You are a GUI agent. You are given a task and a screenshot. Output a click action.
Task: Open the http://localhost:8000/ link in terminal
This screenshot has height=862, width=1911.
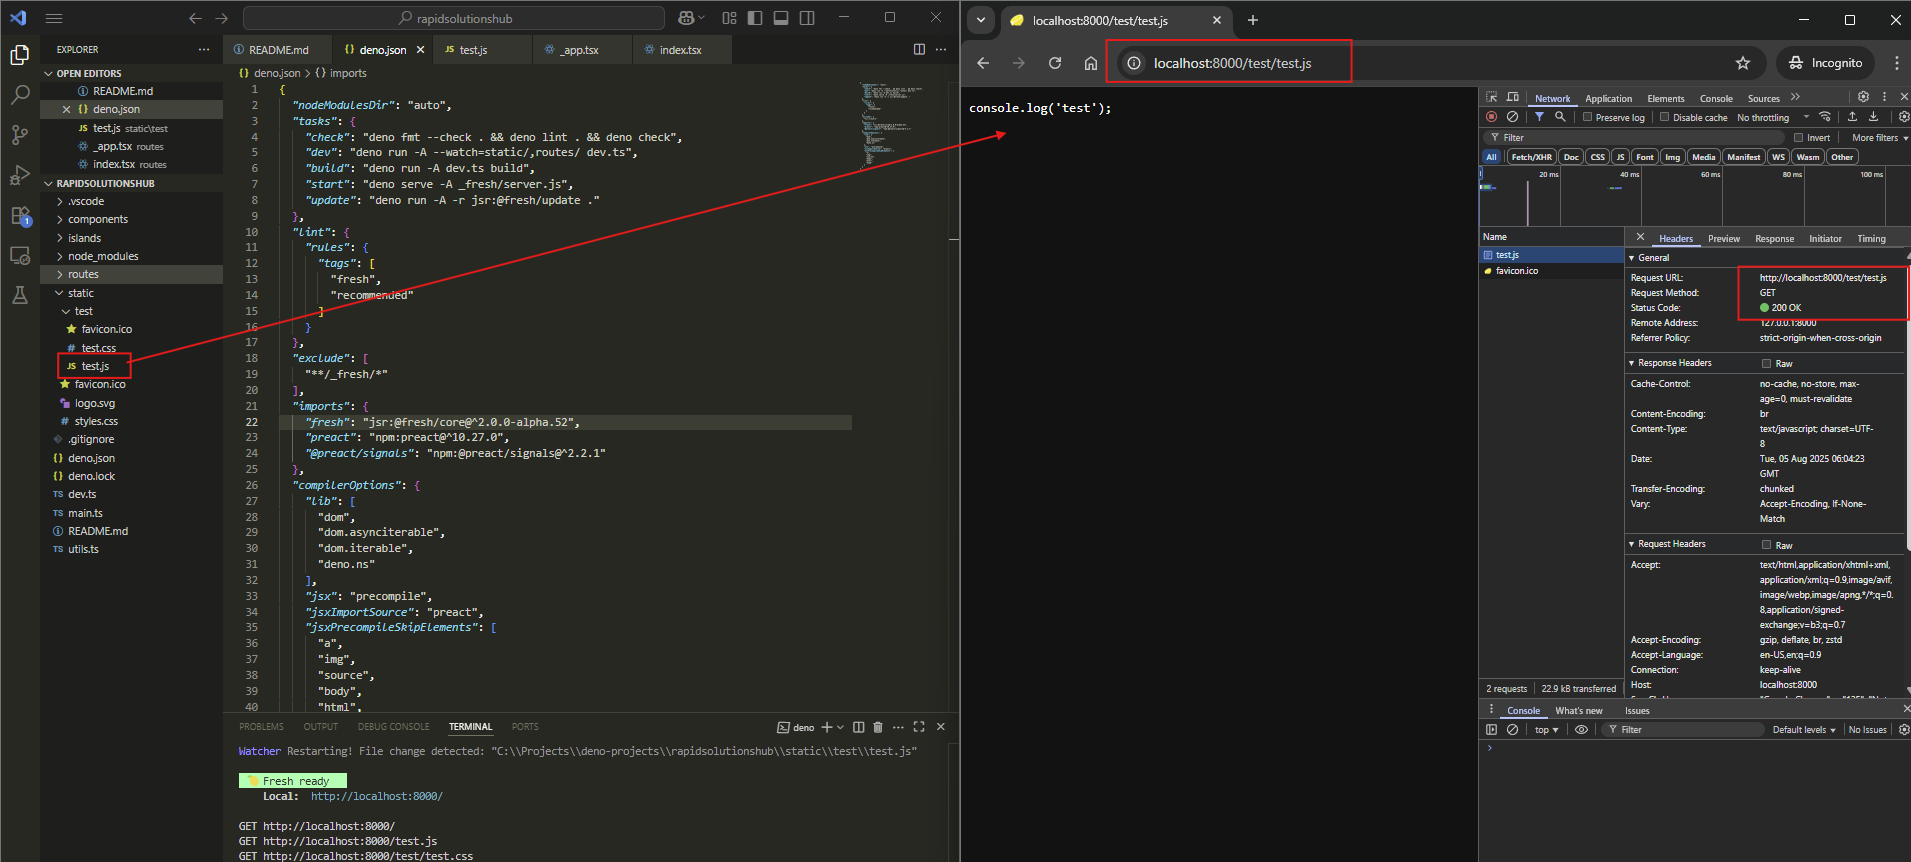click(x=376, y=797)
